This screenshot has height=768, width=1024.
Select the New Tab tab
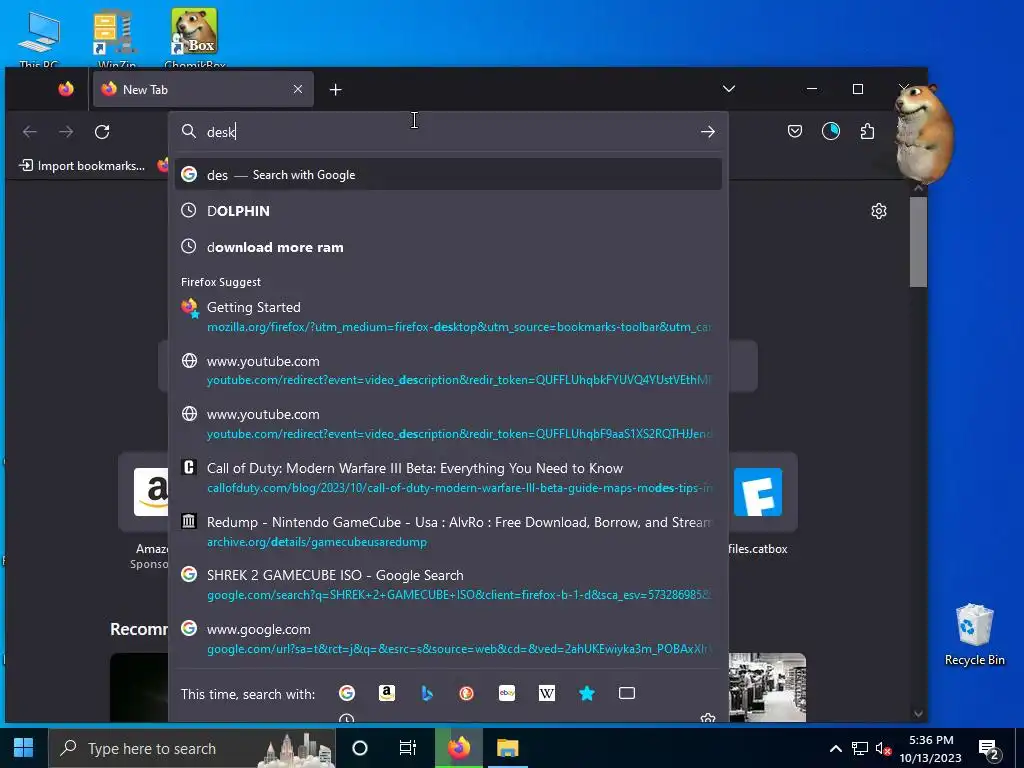(x=203, y=89)
